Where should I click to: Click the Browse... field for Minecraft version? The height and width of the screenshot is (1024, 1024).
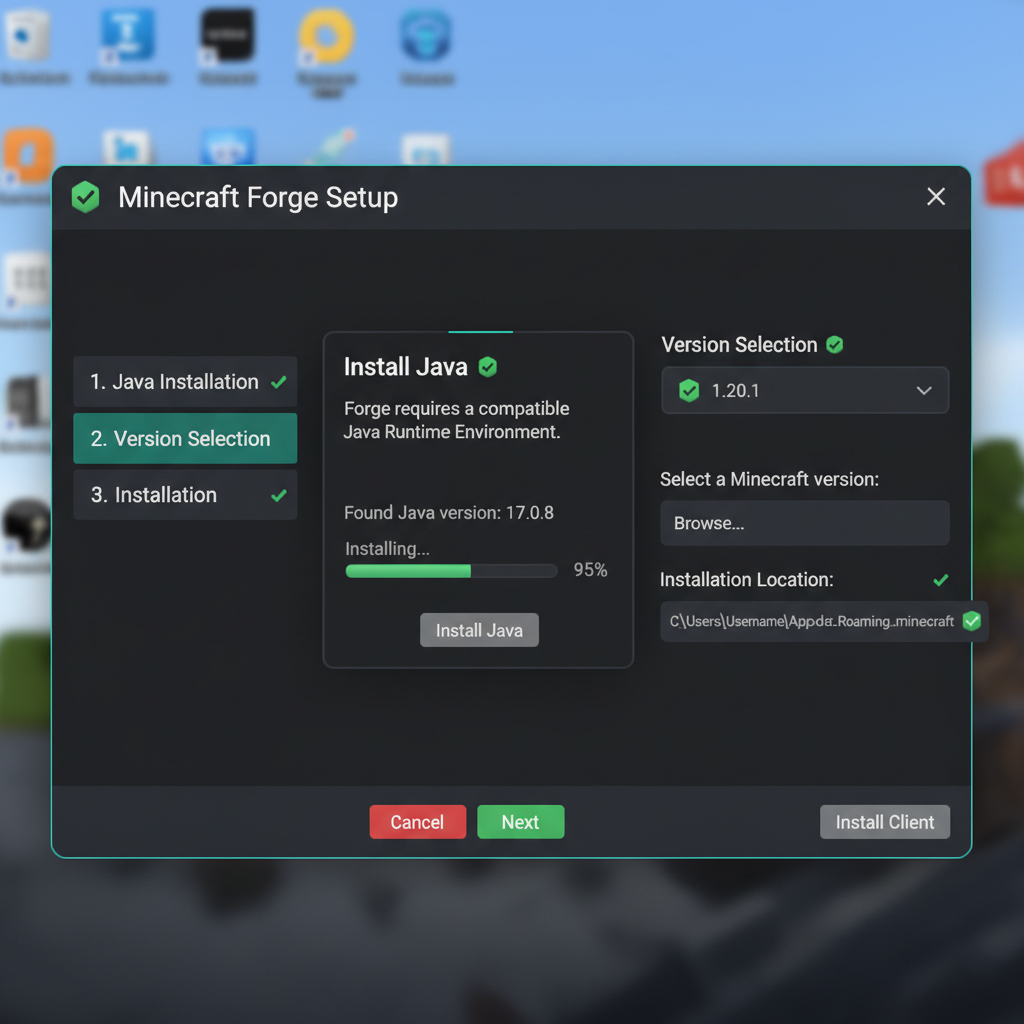805,523
